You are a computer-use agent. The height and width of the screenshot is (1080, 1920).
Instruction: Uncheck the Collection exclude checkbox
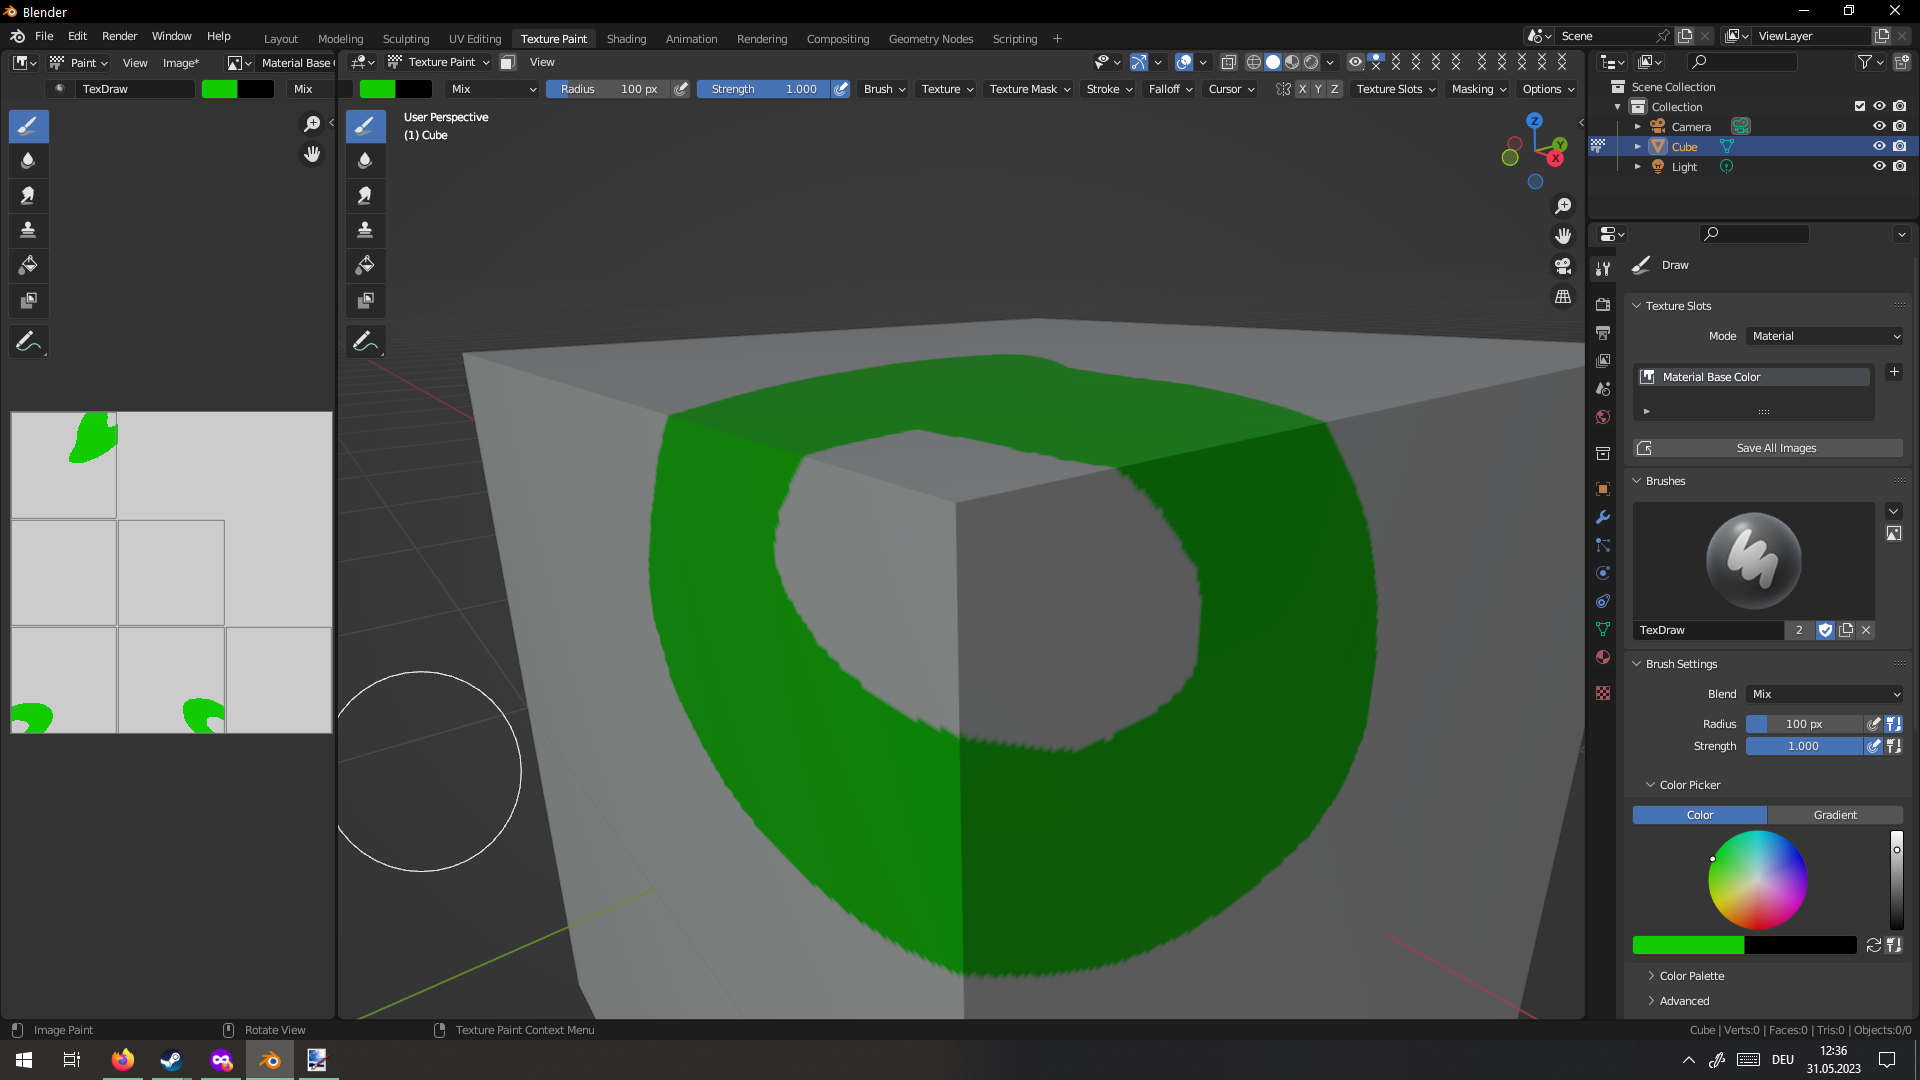coord(1860,106)
